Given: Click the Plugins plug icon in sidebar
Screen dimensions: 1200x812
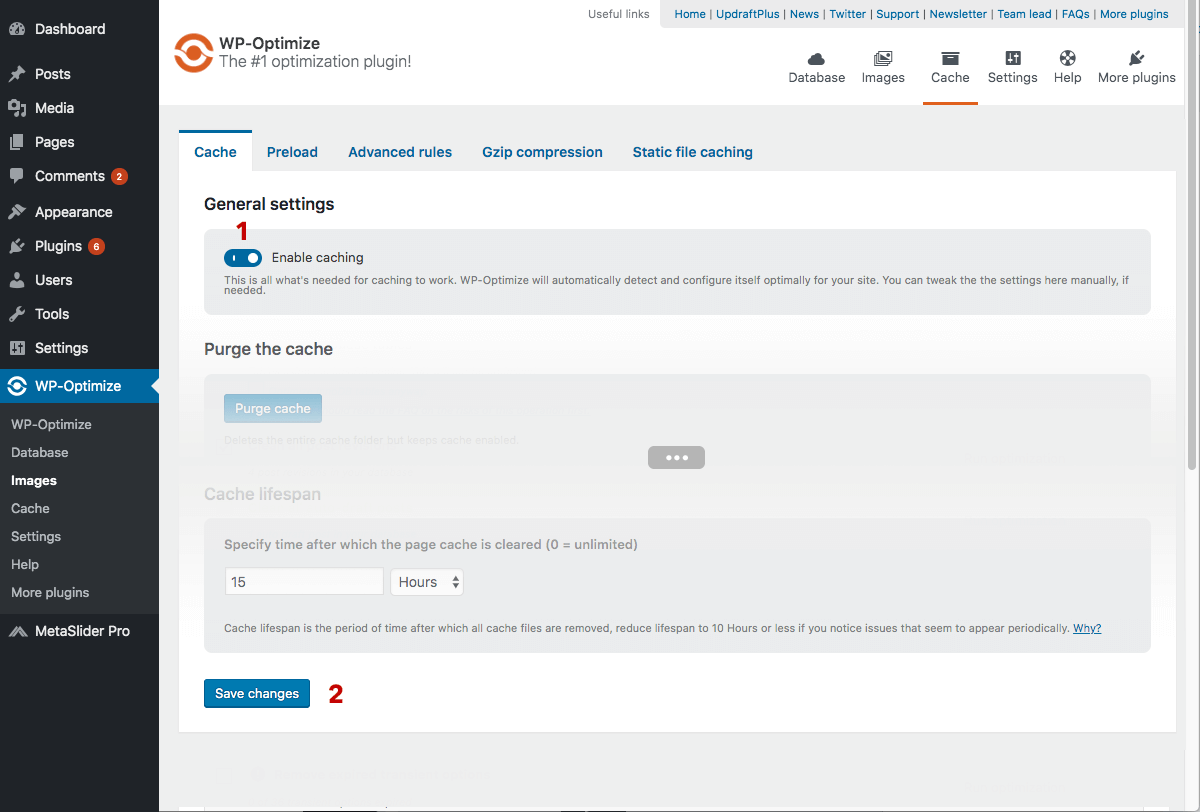Looking at the screenshot, I should [17, 246].
